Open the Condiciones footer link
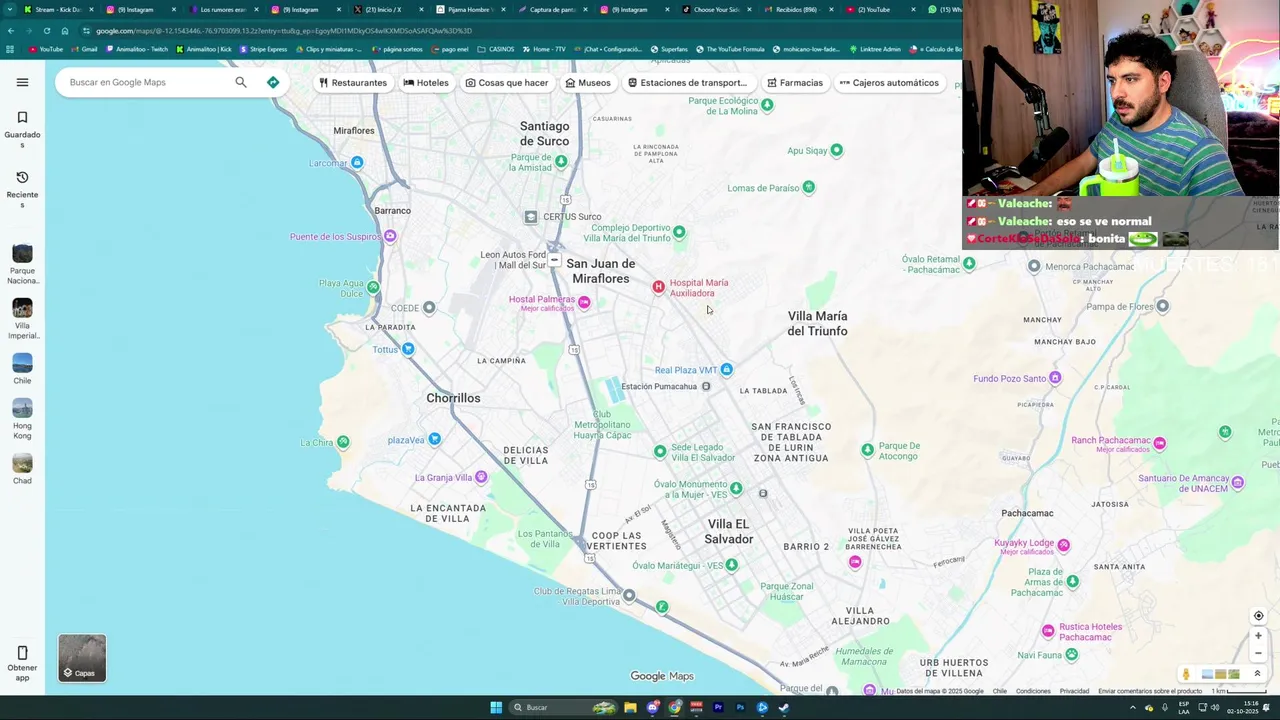Viewport: 1280px width, 720px height. click(x=1033, y=691)
